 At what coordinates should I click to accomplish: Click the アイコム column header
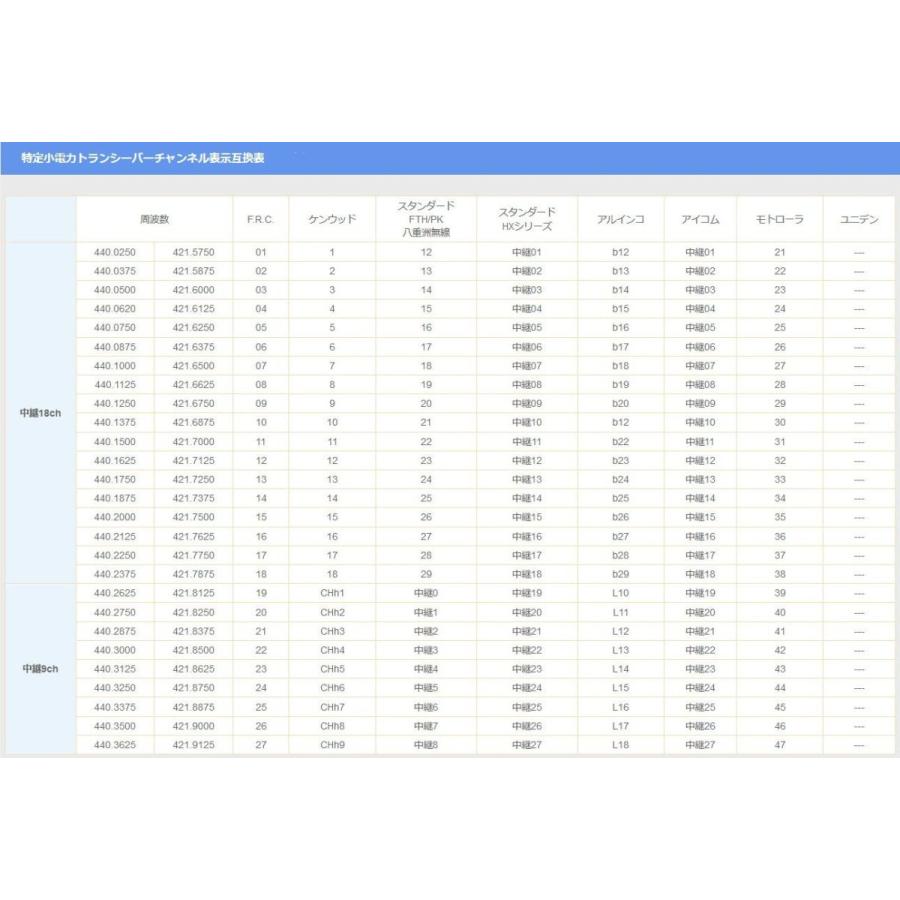coord(700,219)
